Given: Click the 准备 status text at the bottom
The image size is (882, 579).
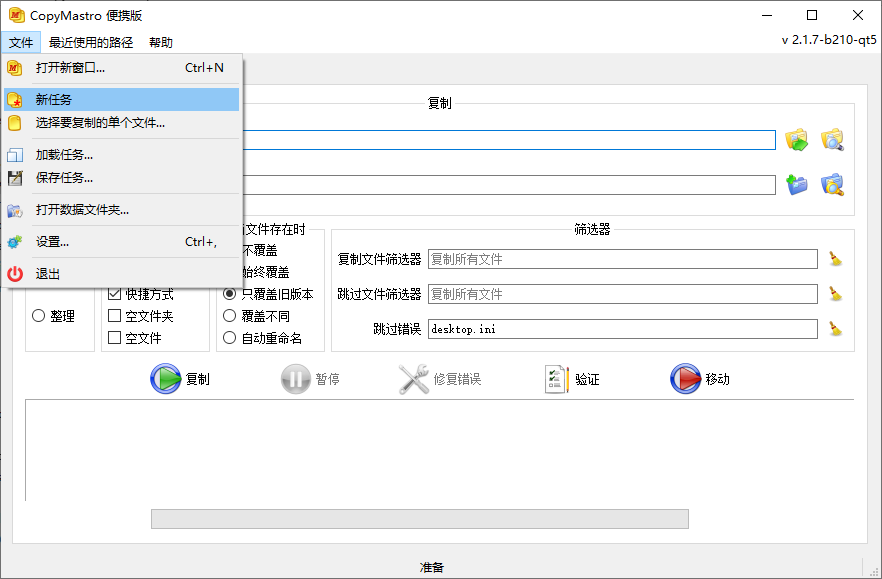Looking at the screenshot, I should [x=432, y=567].
